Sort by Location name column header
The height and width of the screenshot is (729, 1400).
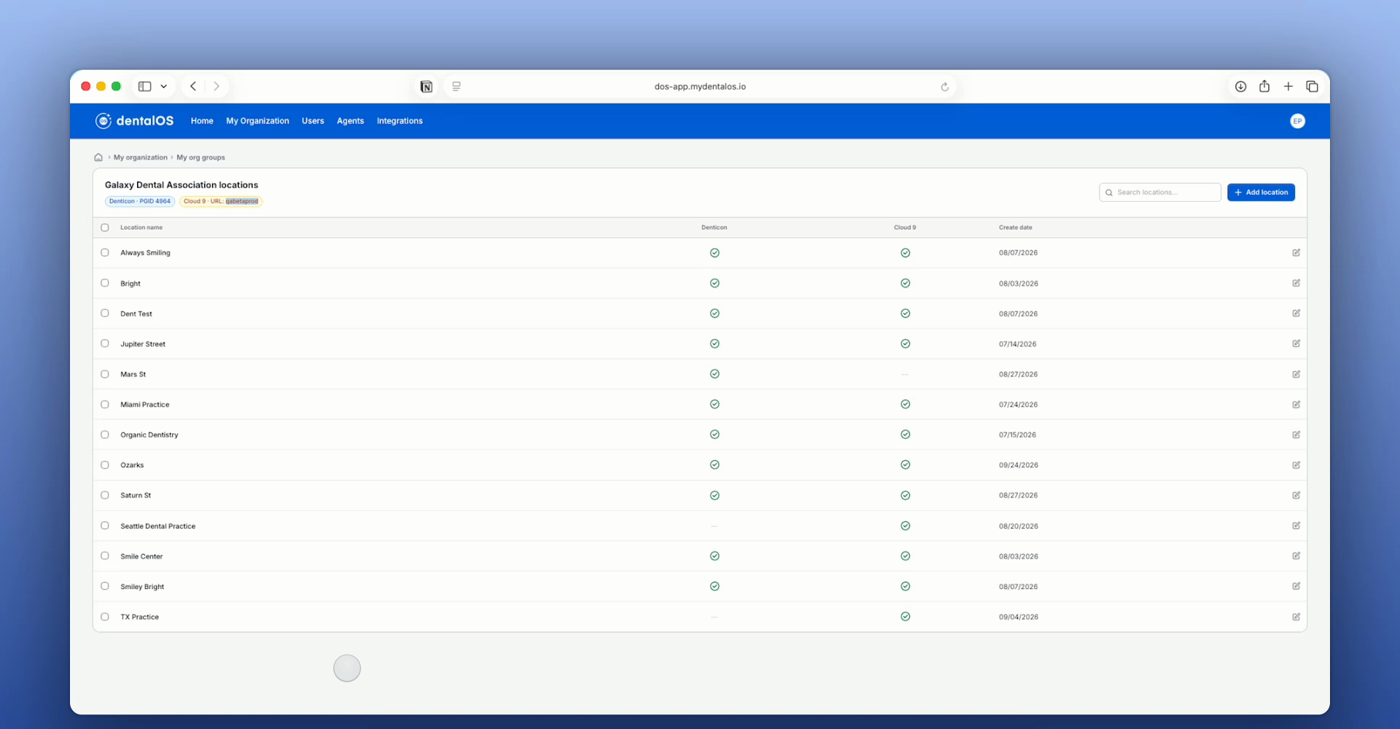(x=141, y=228)
